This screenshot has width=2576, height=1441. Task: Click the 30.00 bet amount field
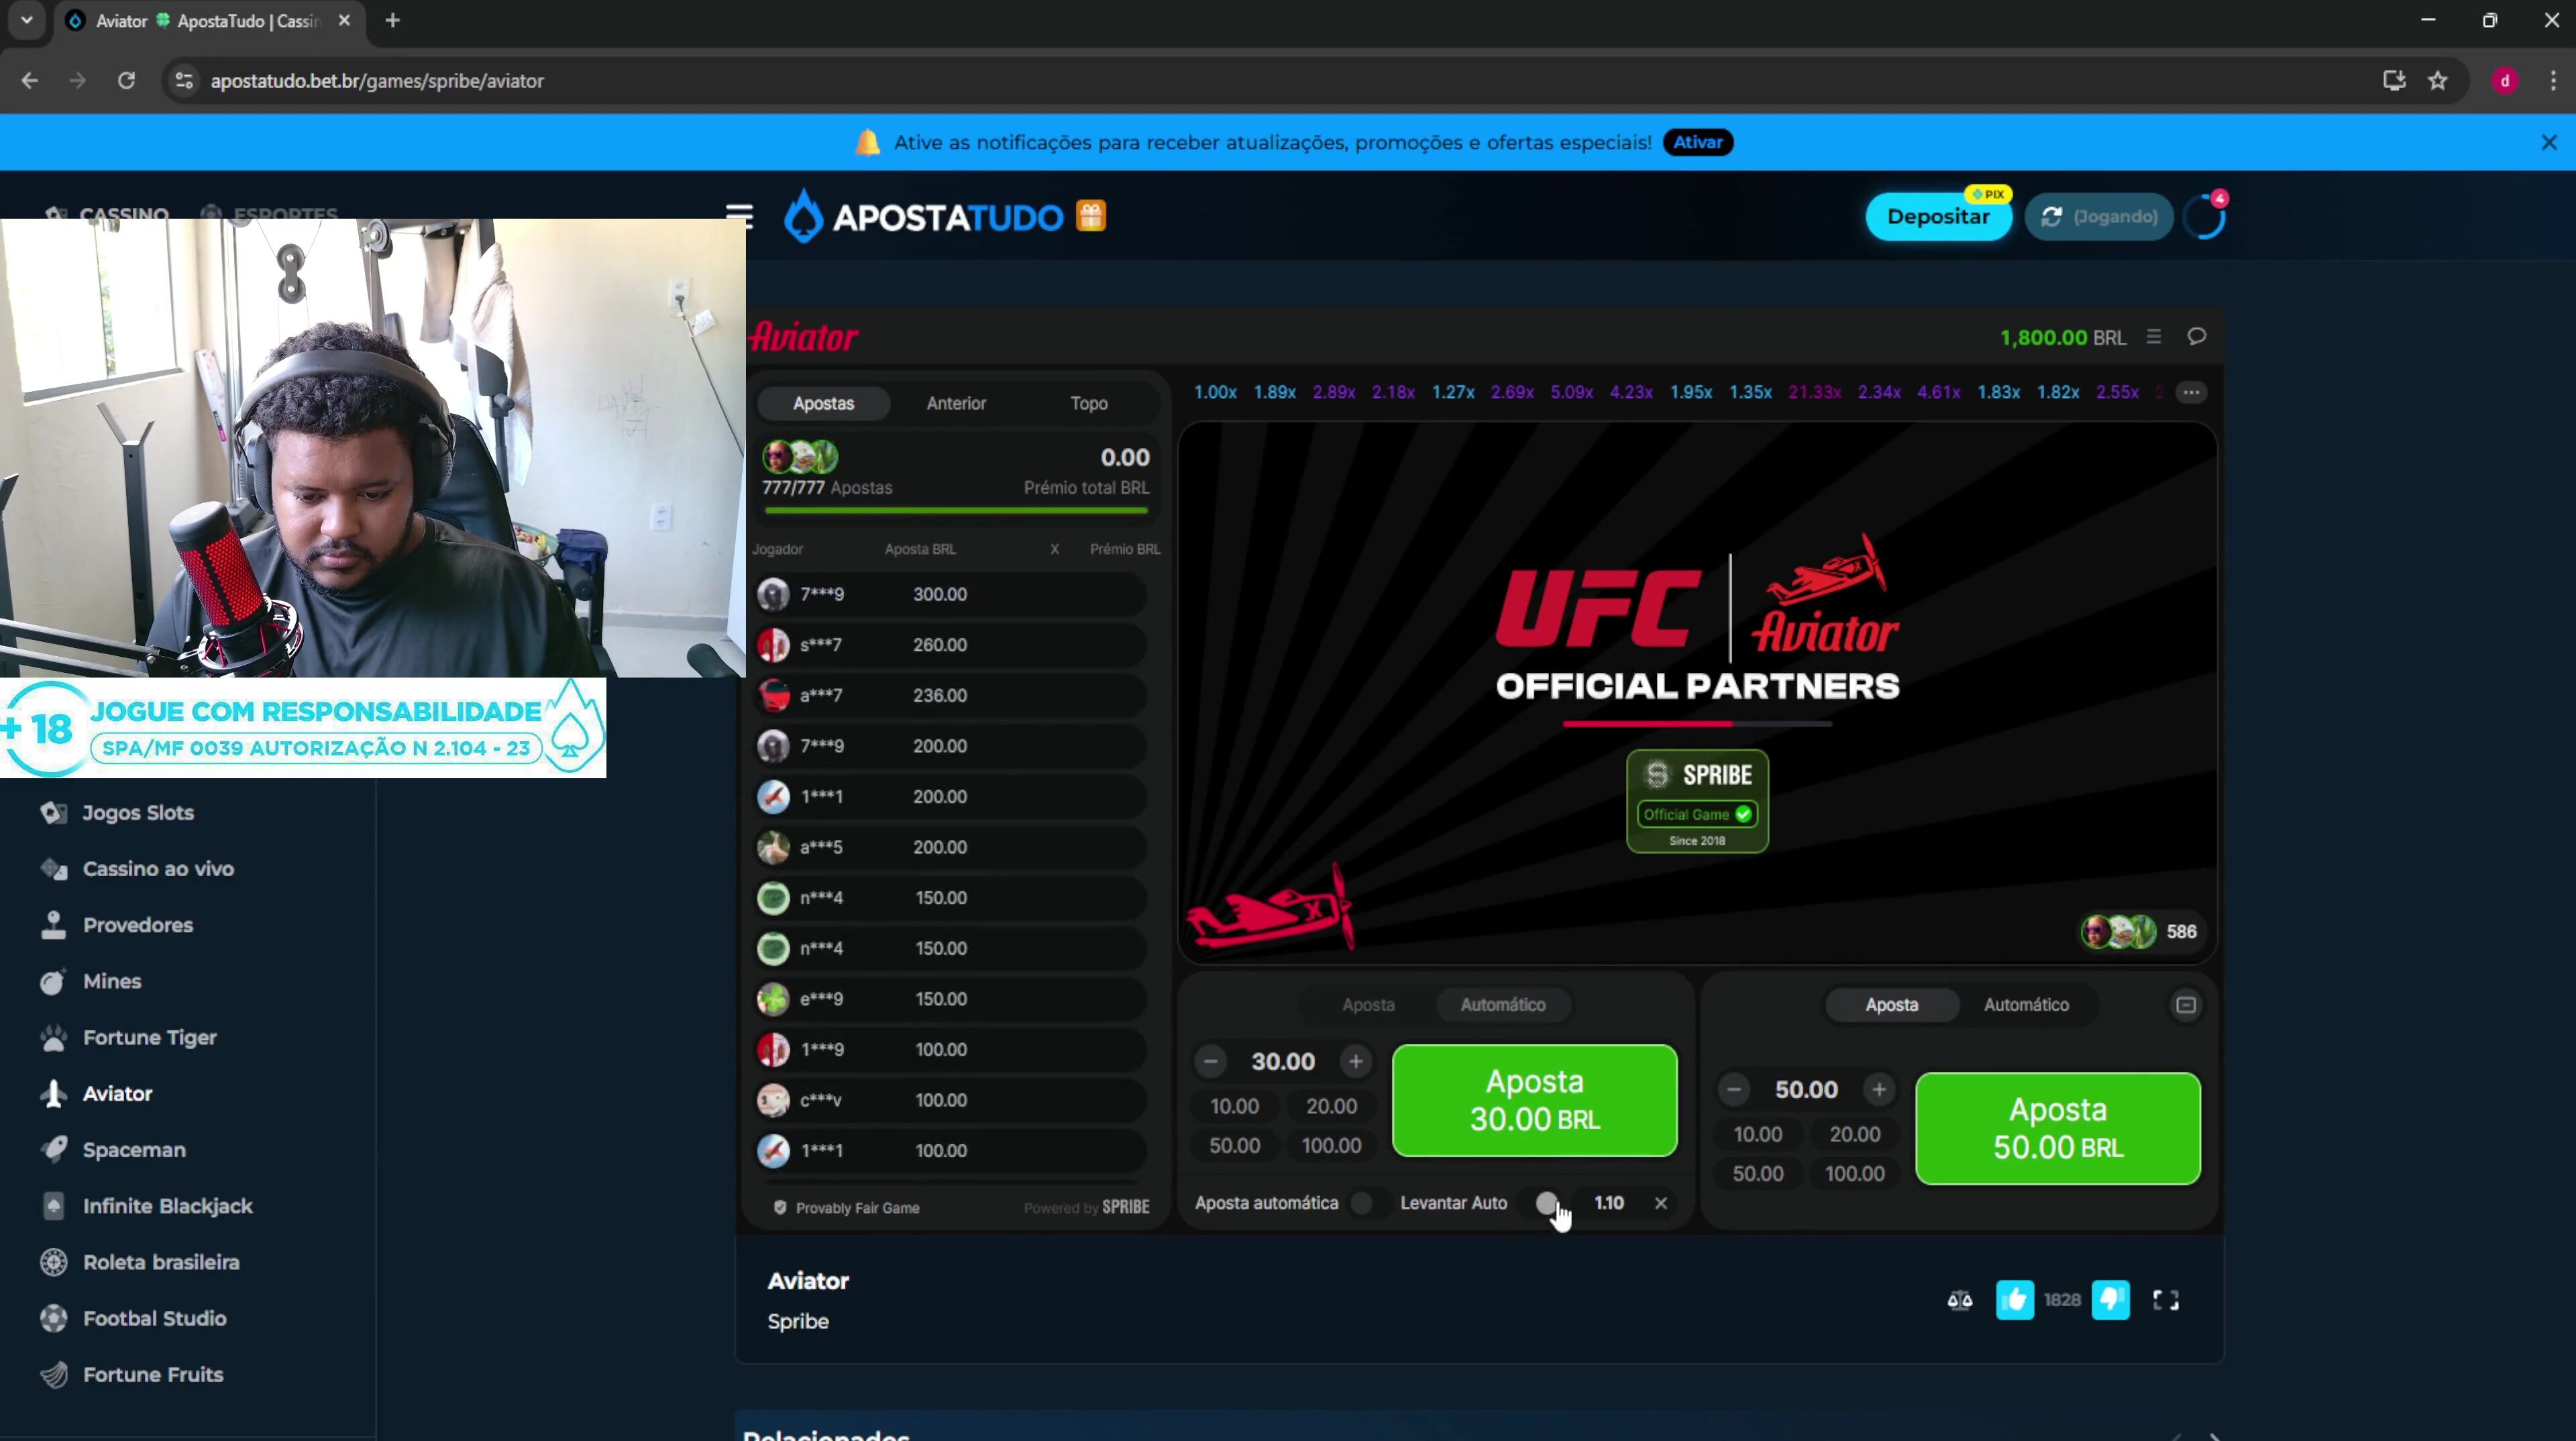[x=1283, y=1061]
